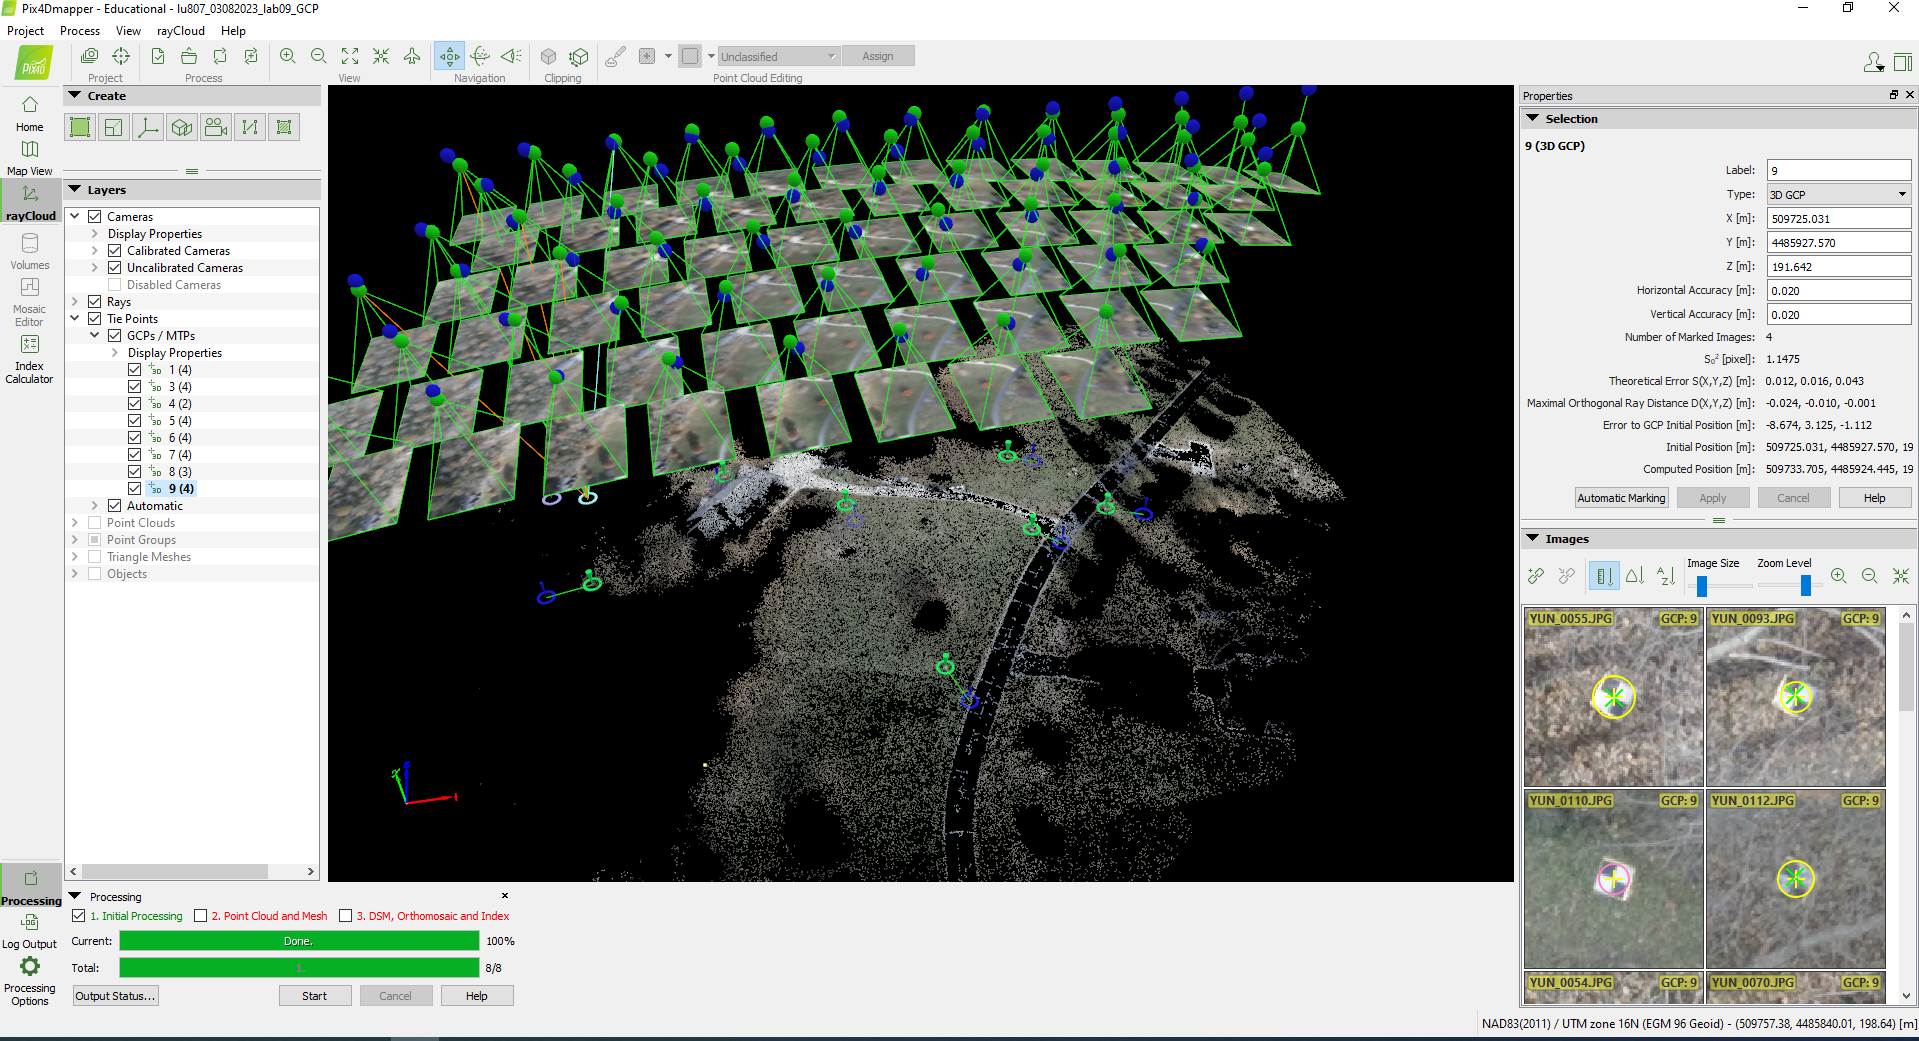Sort images by distance ruler icon
The image size is (1919, 1041).
[x=1604, y=576]
